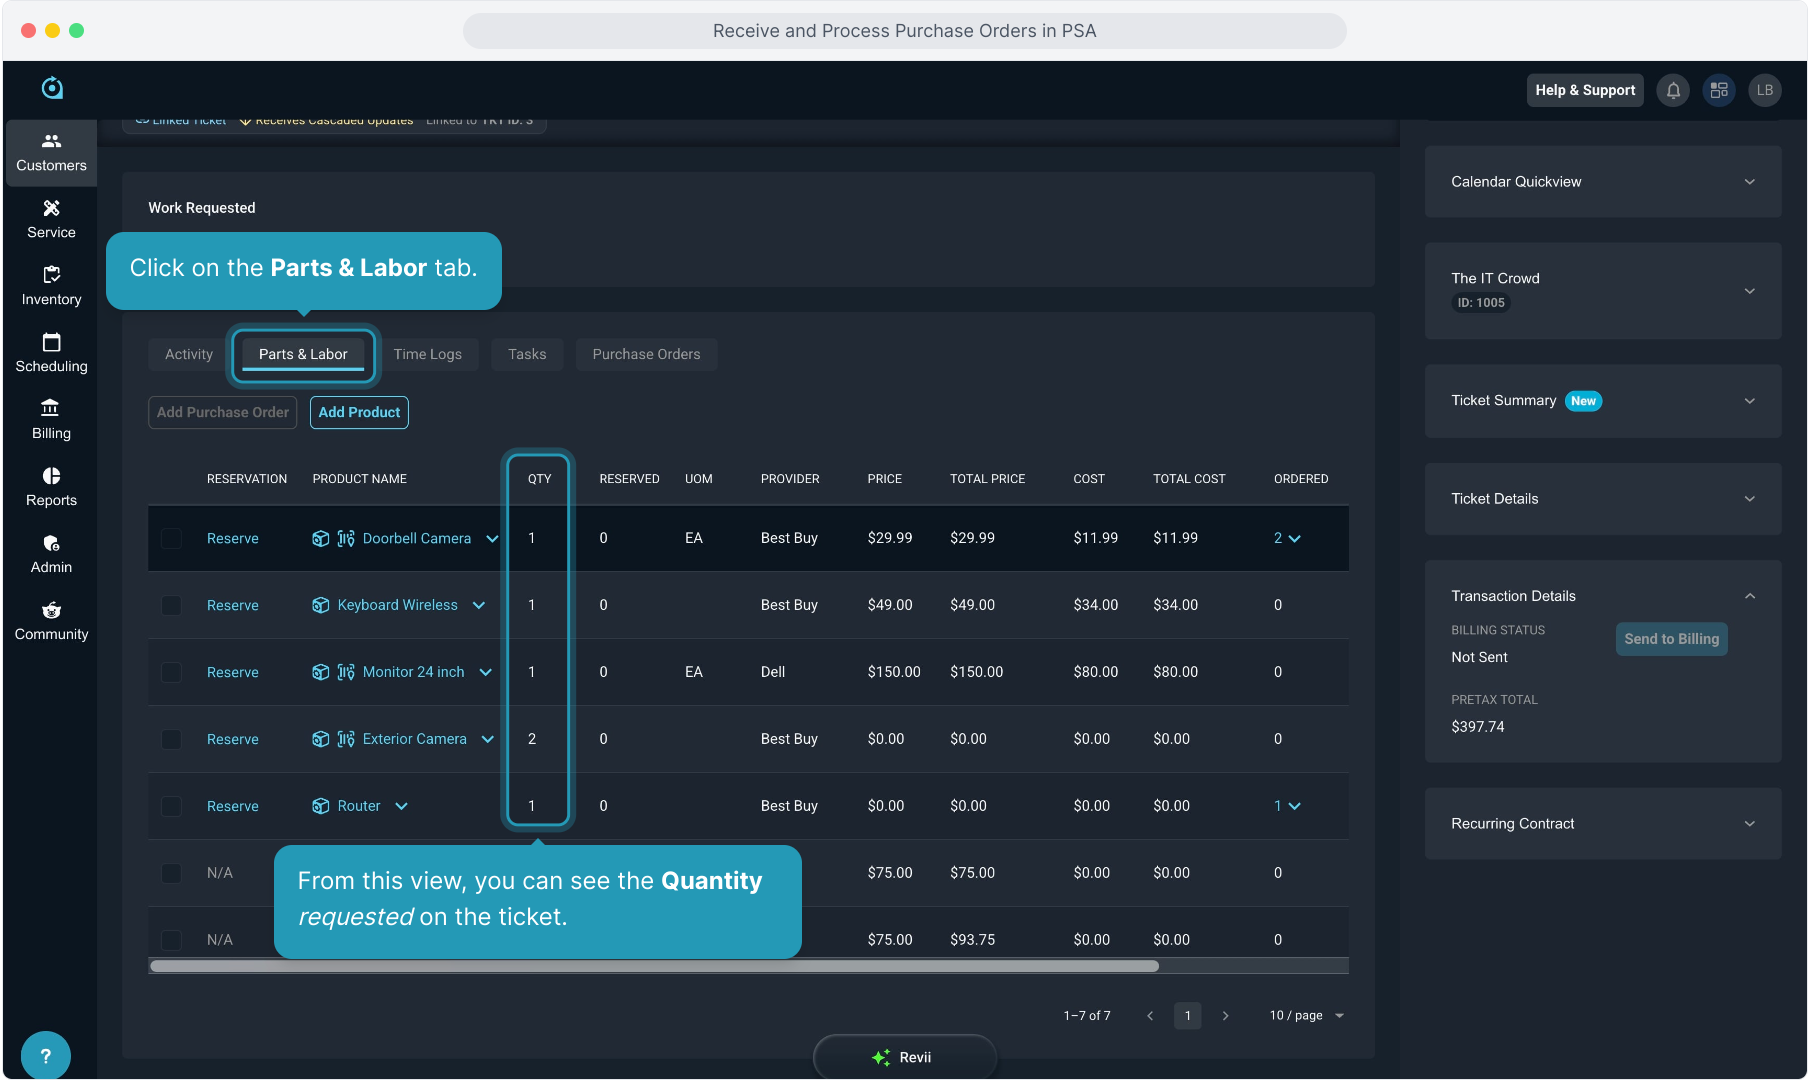Click the notification bell icon
This screenshot has height=1080, width=1810.
tap(1673, 90)
